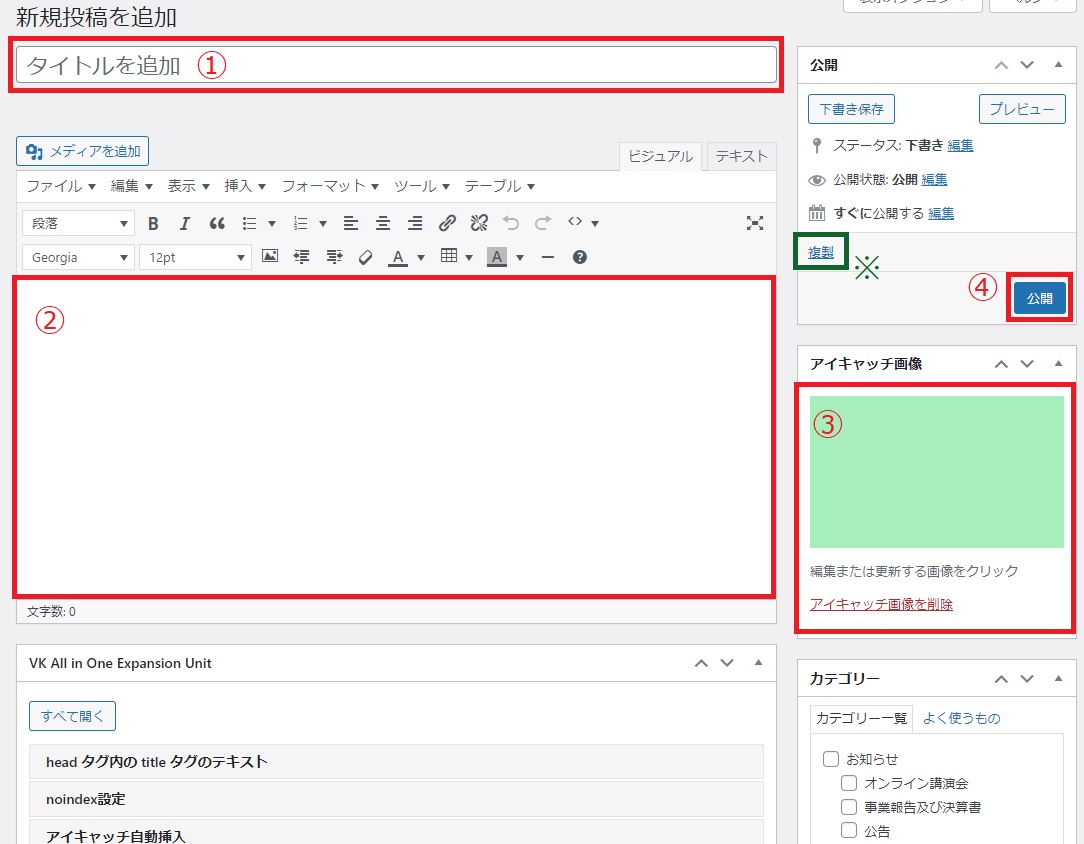1084x844 pixels.
Task: Tick the 事業報告及び決算書 checkbox
Action: tap(849, 807)
